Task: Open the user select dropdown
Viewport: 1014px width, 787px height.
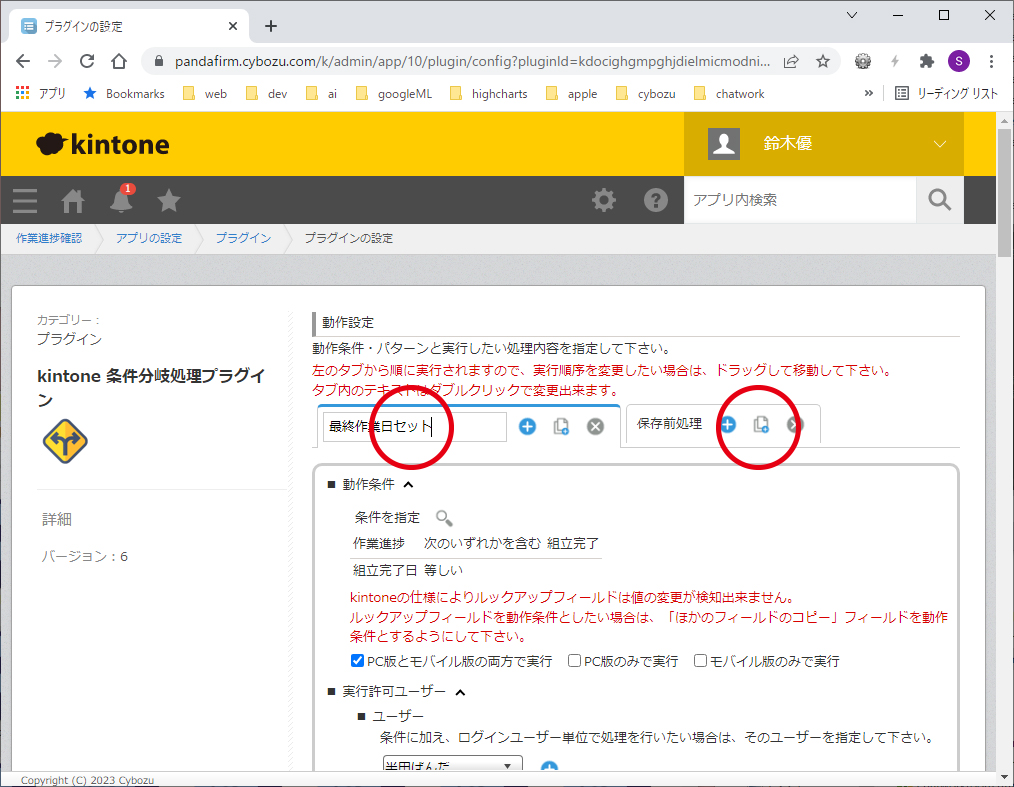Action: pos(452,764)
